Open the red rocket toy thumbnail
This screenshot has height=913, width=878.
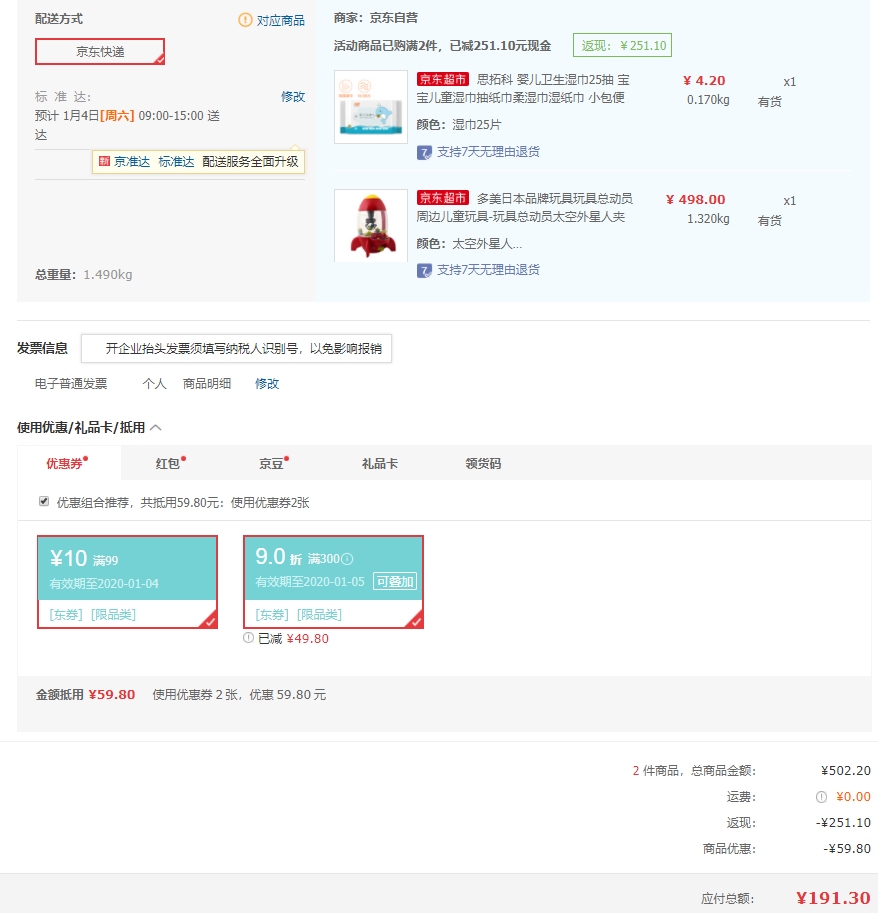point(371,225)
